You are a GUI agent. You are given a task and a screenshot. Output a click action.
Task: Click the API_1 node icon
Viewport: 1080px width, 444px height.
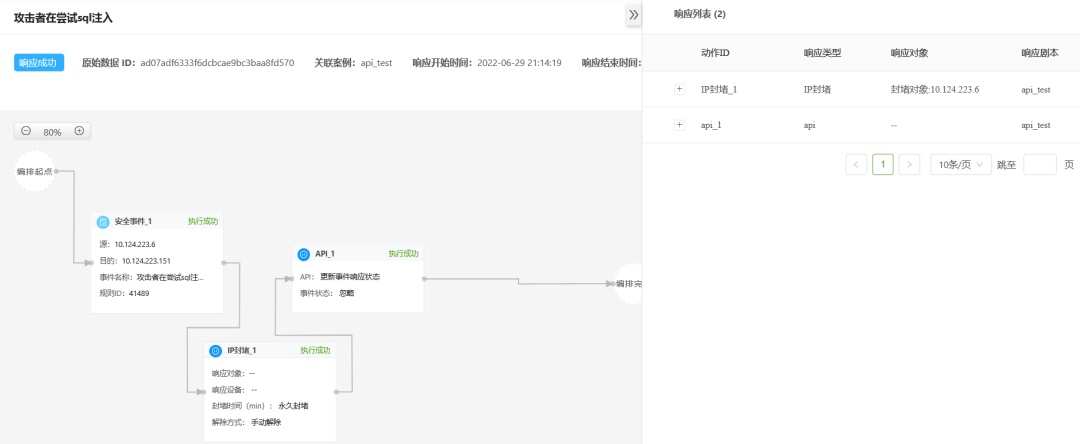click(303, 254)
